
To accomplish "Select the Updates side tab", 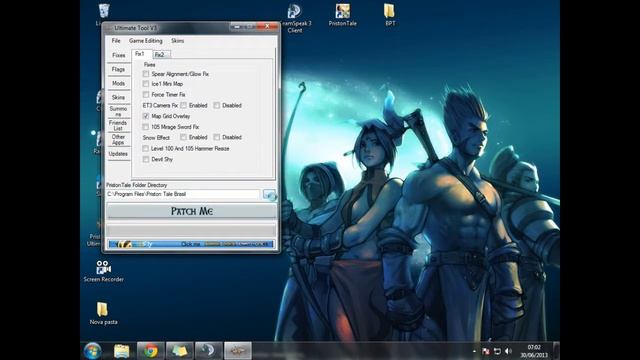I will click(119, 153).
